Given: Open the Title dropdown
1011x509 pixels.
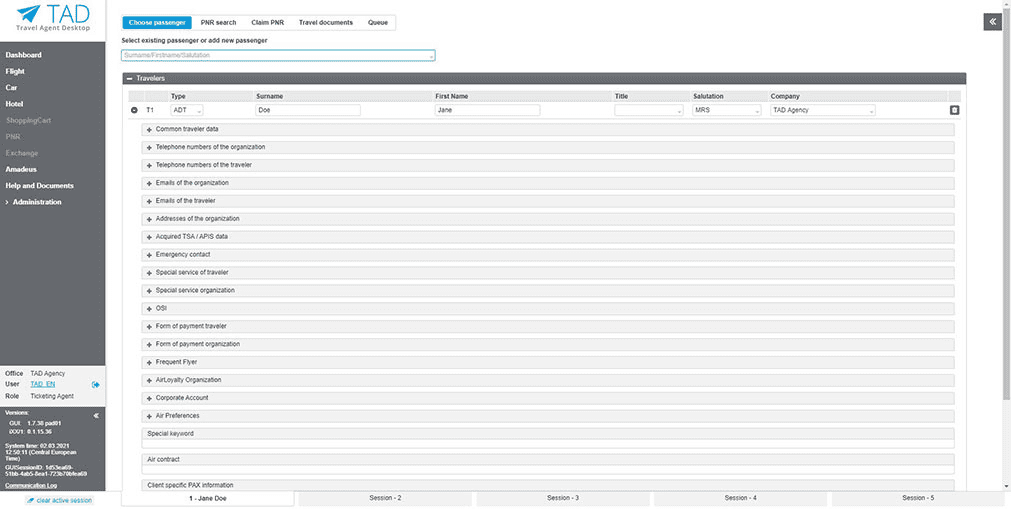Looking at the screenshot, I should click(649, 110).
